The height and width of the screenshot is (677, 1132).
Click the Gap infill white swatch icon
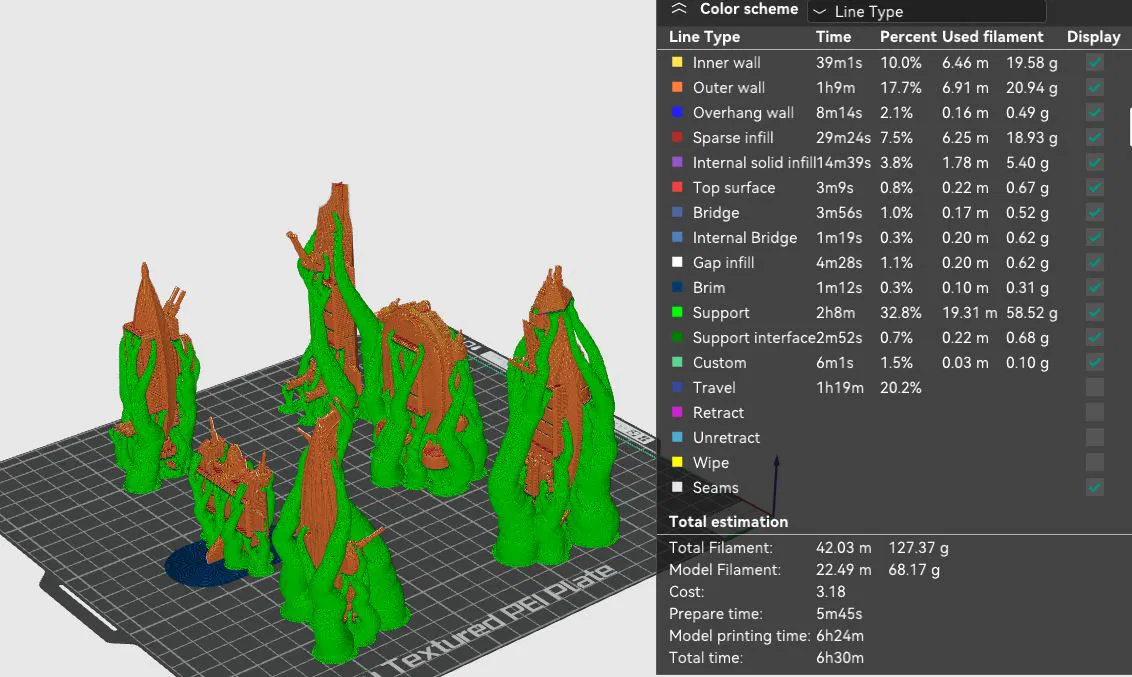click(x=677, y=262)
